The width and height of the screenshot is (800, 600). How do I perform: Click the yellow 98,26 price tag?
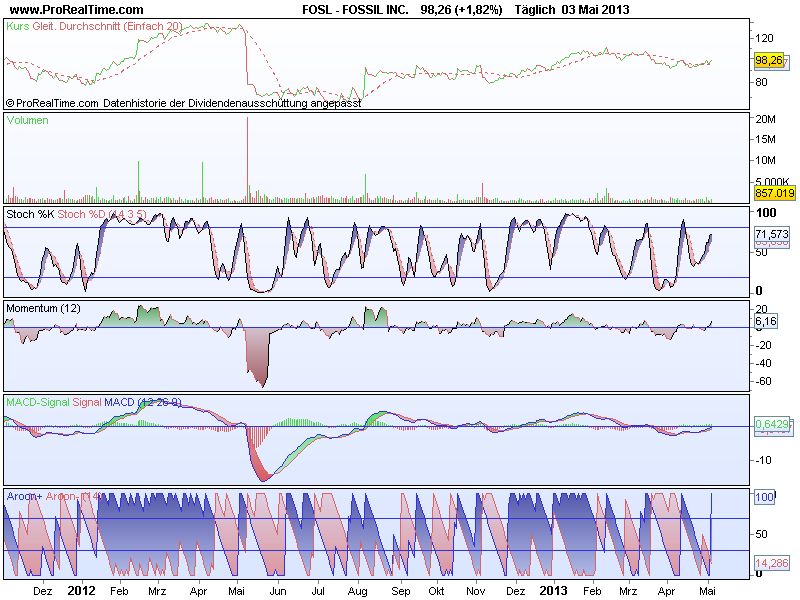click(x=768, y=60)
